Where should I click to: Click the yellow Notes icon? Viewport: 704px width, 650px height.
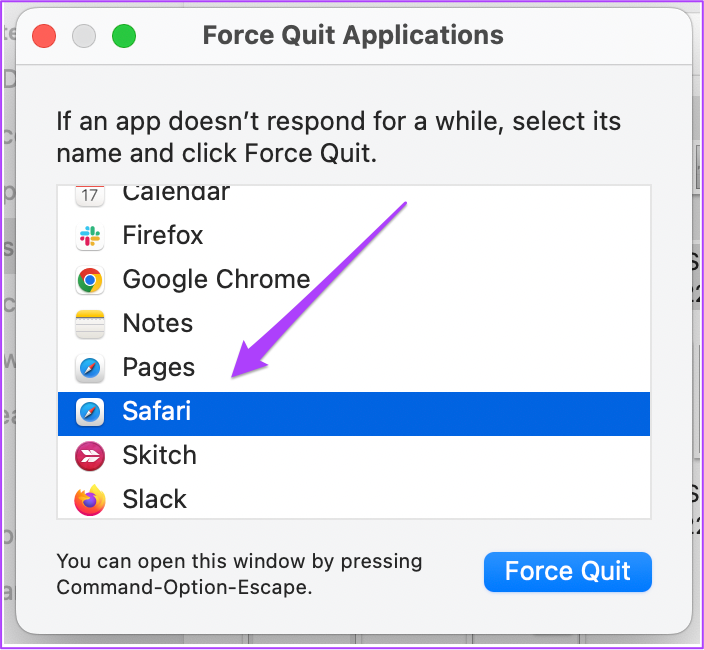point(90,324)
